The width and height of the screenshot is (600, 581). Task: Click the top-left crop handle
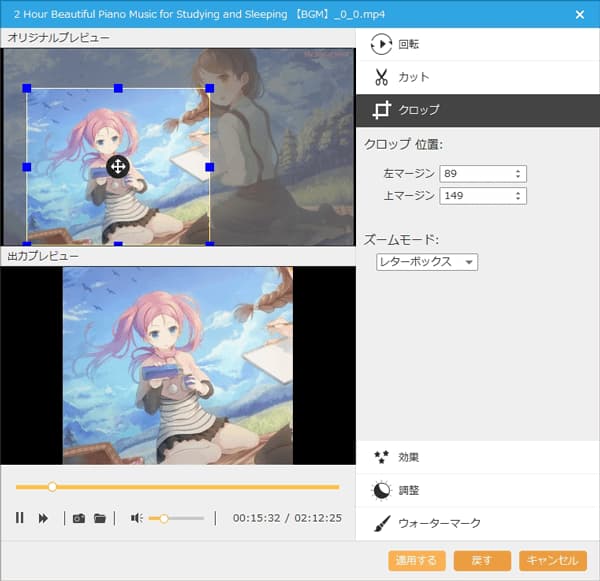click(x=27, y=88)
